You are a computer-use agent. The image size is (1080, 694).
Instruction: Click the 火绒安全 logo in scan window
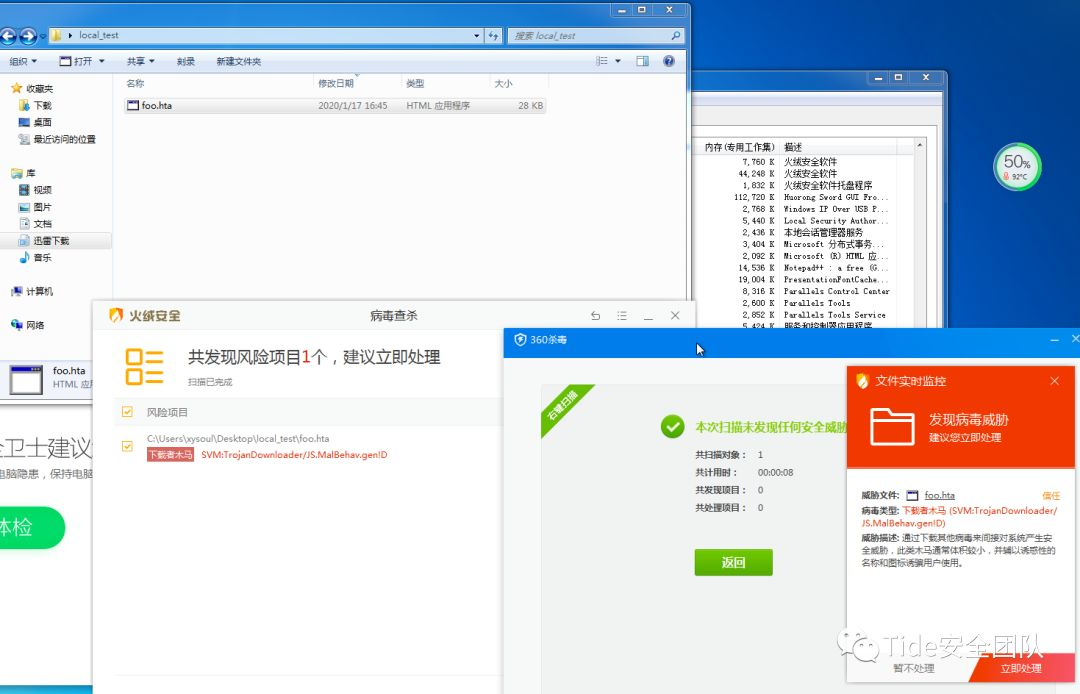[x=145, y=315]
